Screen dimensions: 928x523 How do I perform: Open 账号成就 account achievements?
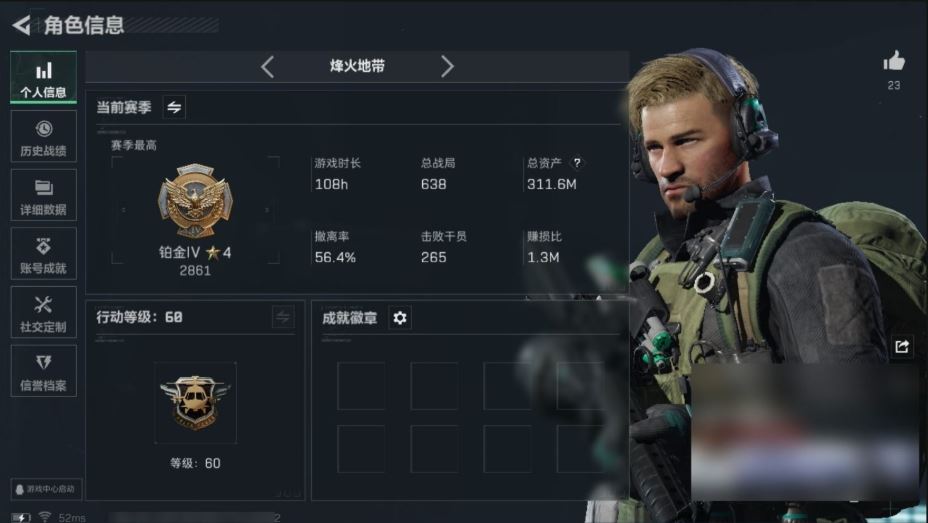(43, 254)
